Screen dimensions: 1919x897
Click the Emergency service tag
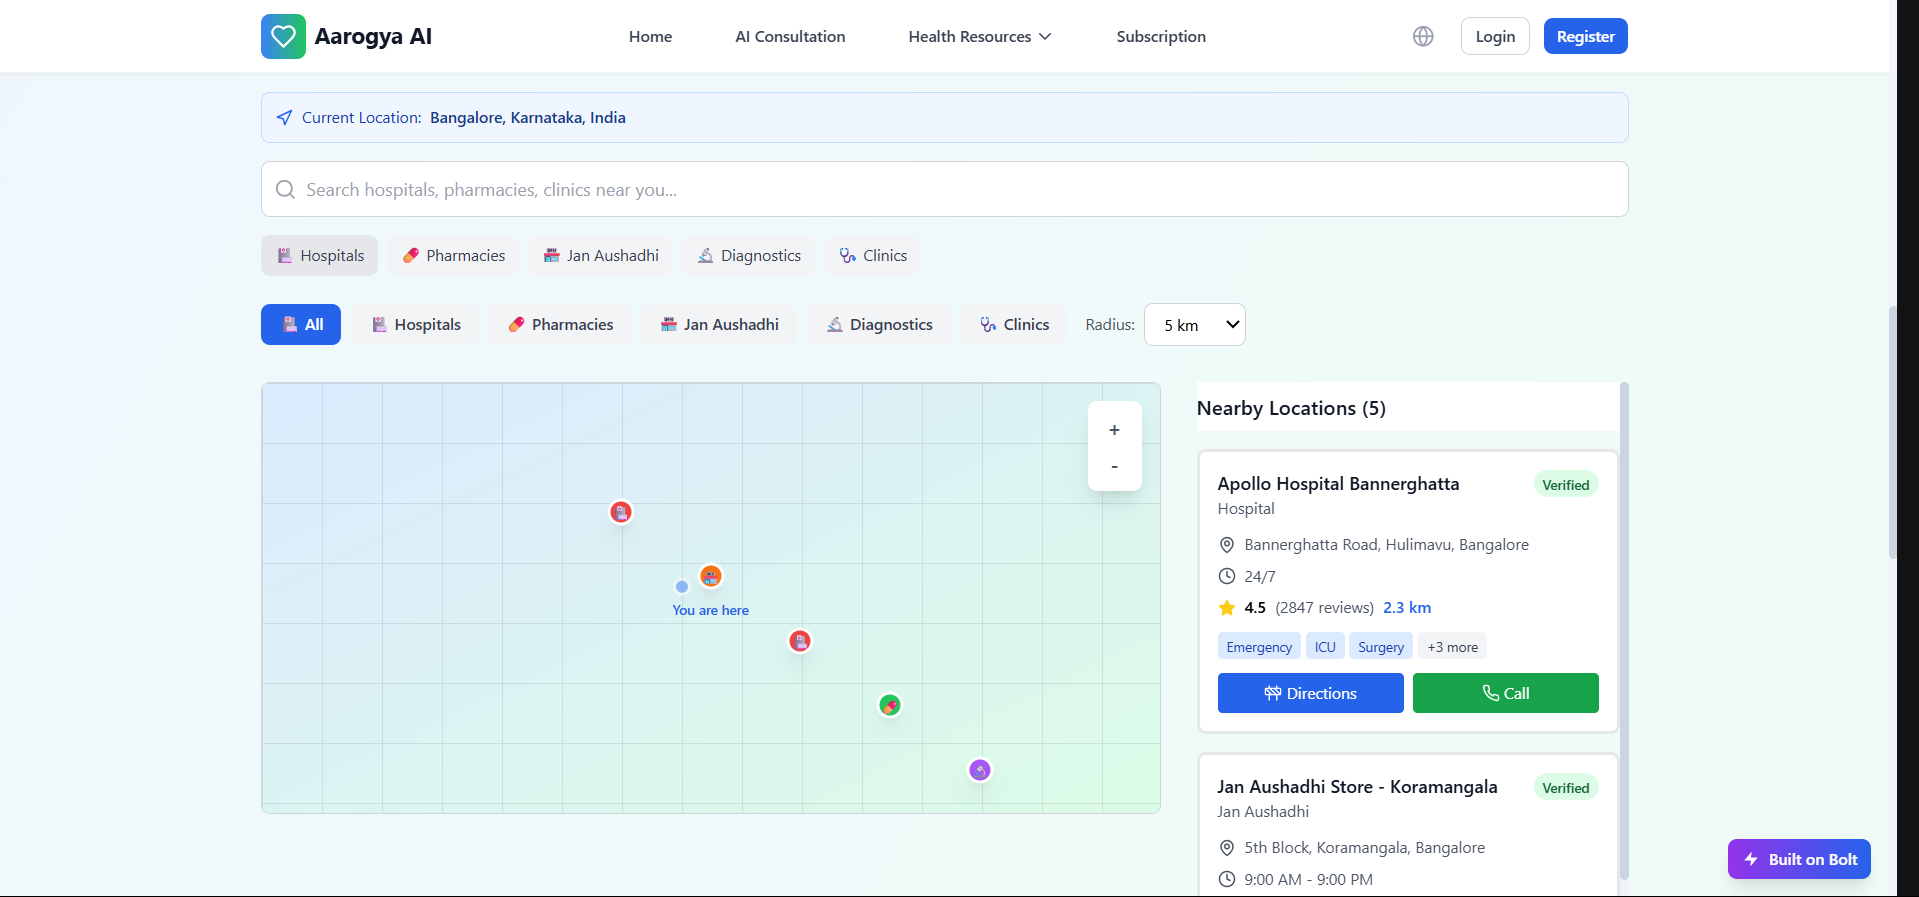[x=1259, y=647]
